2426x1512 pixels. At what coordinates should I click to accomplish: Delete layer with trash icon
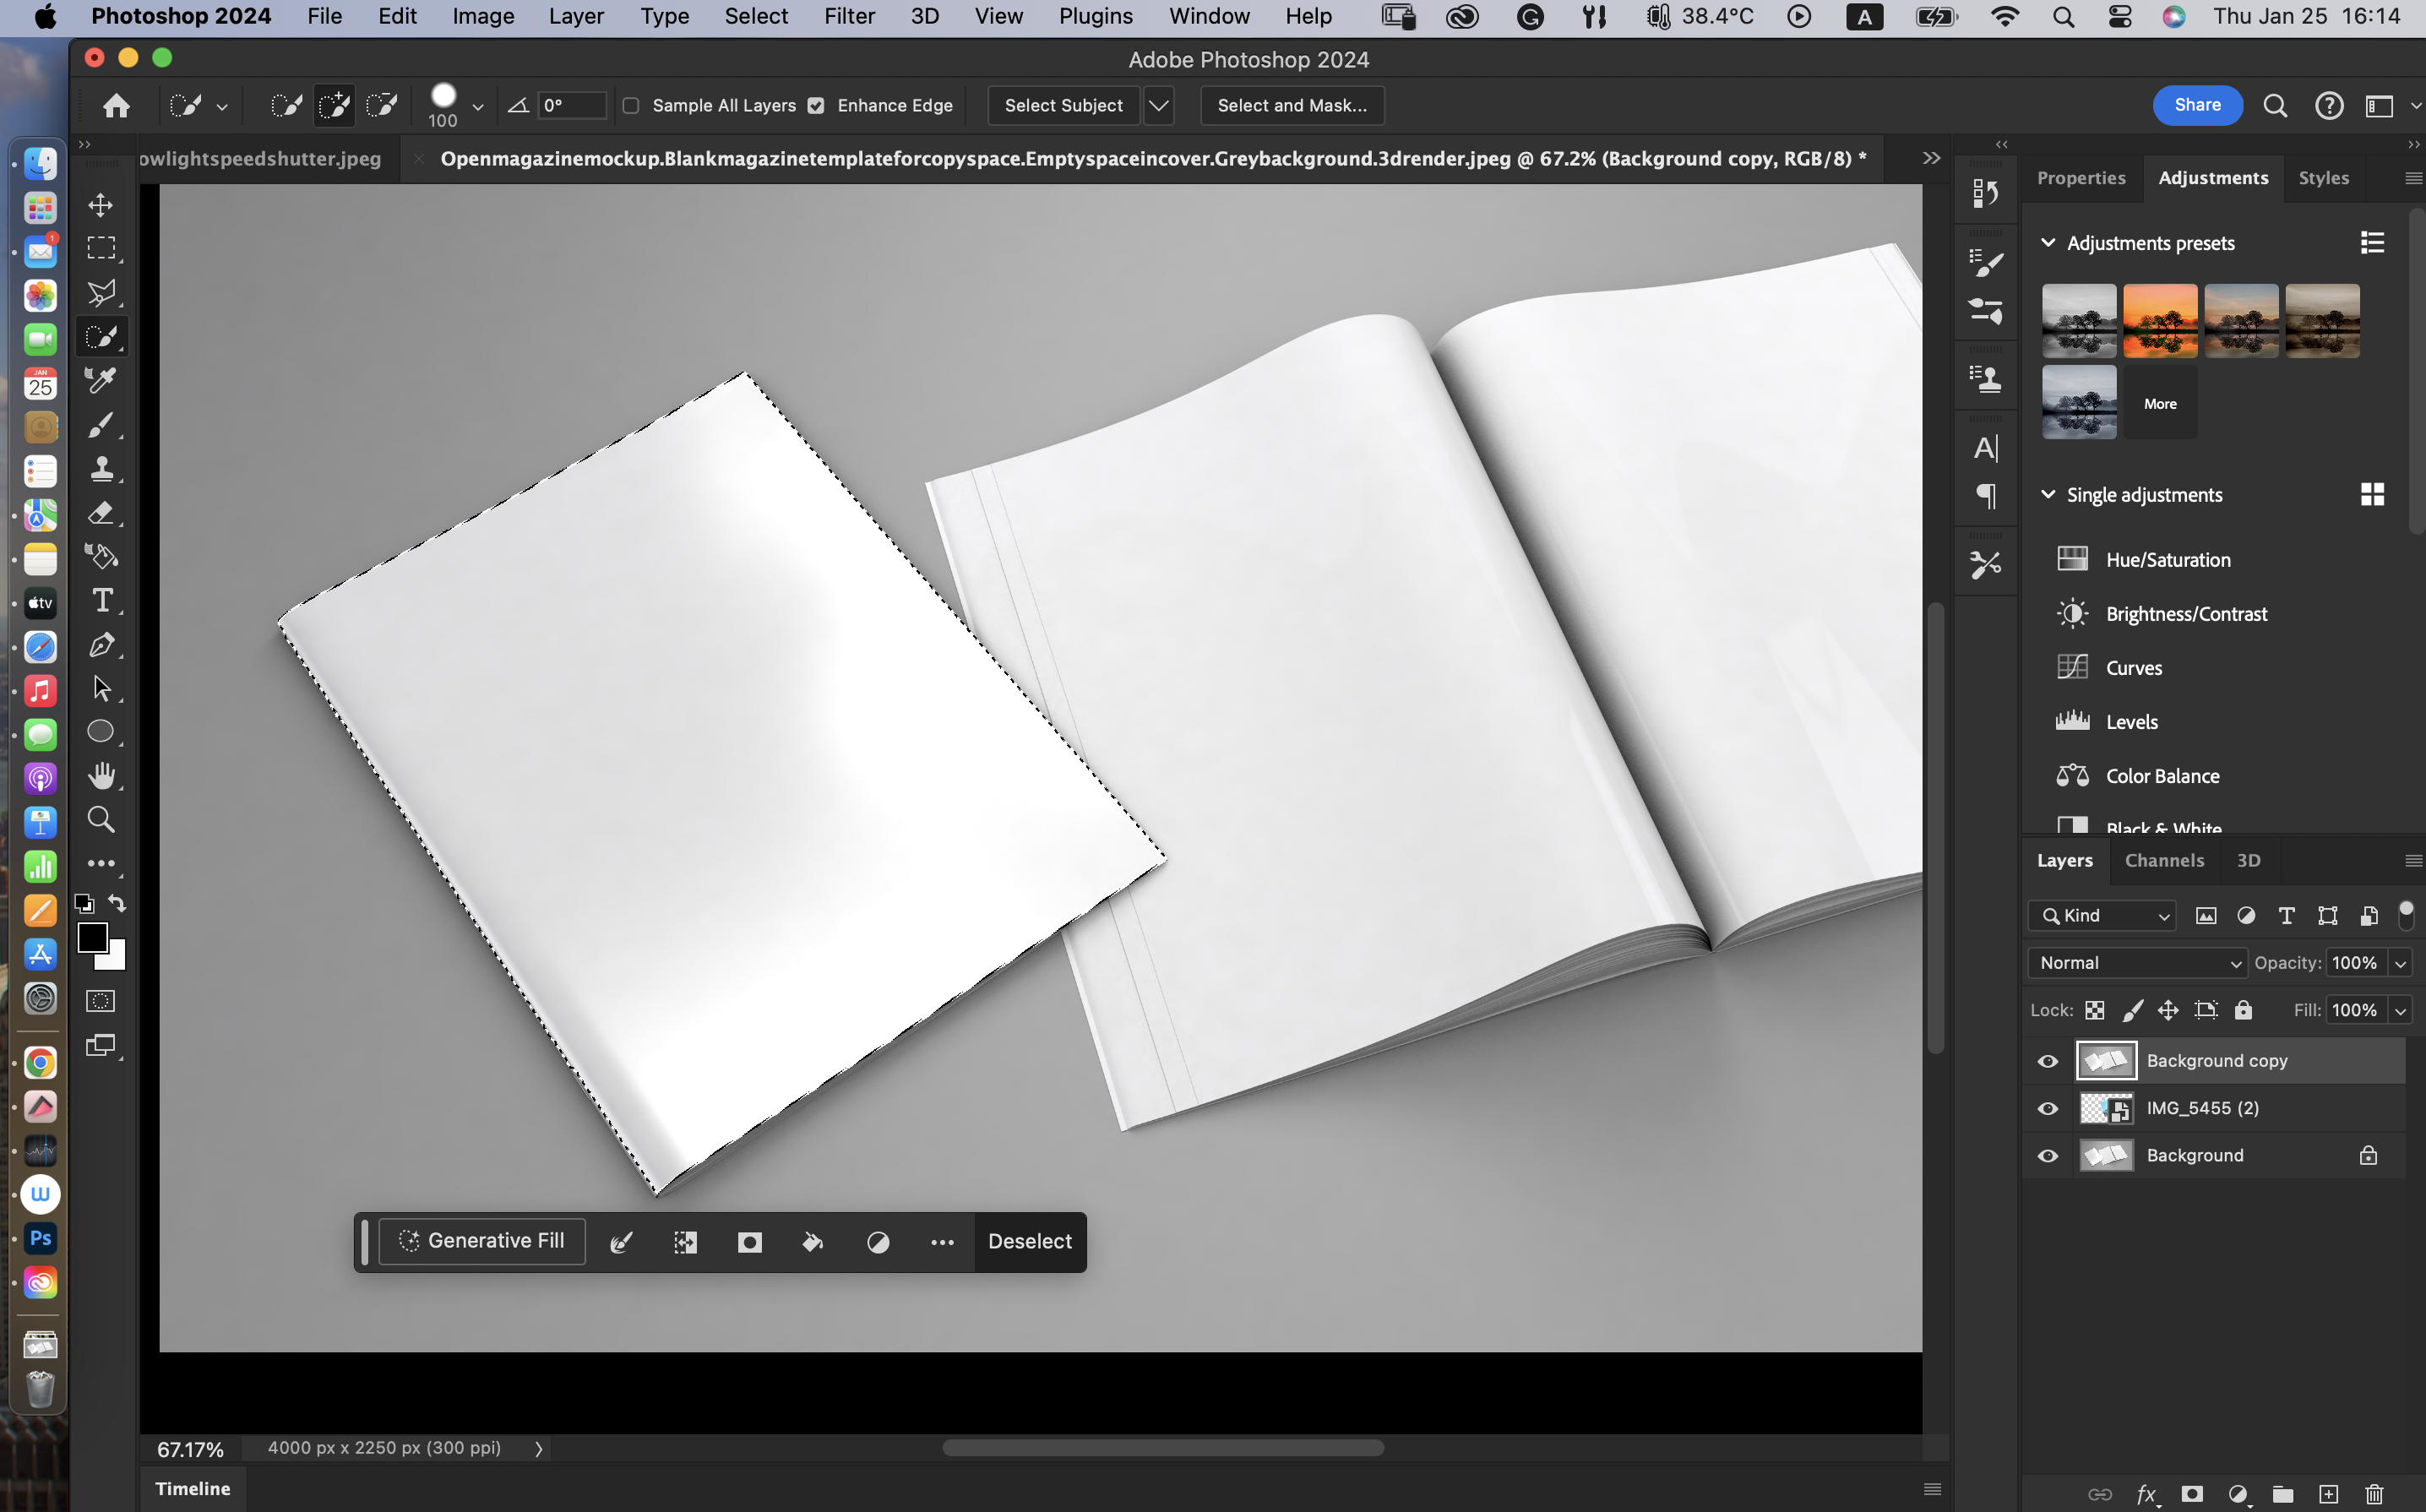(x=2374, y=1493)
